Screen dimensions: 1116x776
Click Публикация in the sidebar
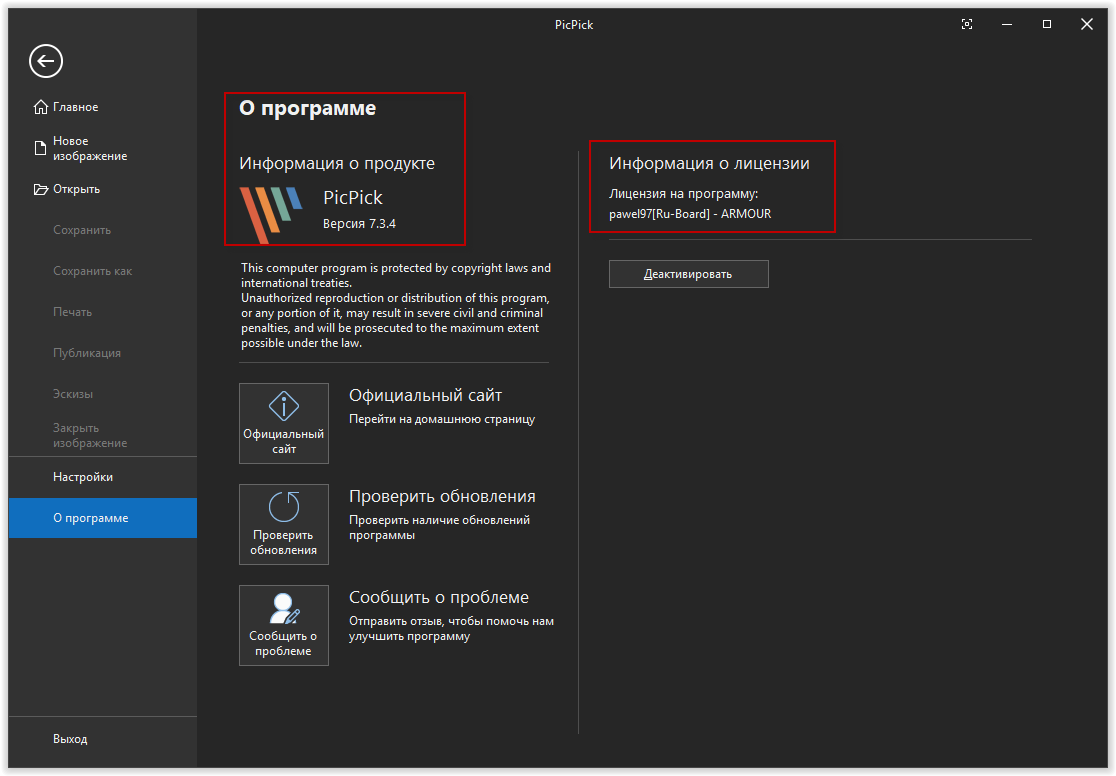click(x=102, y=353)
